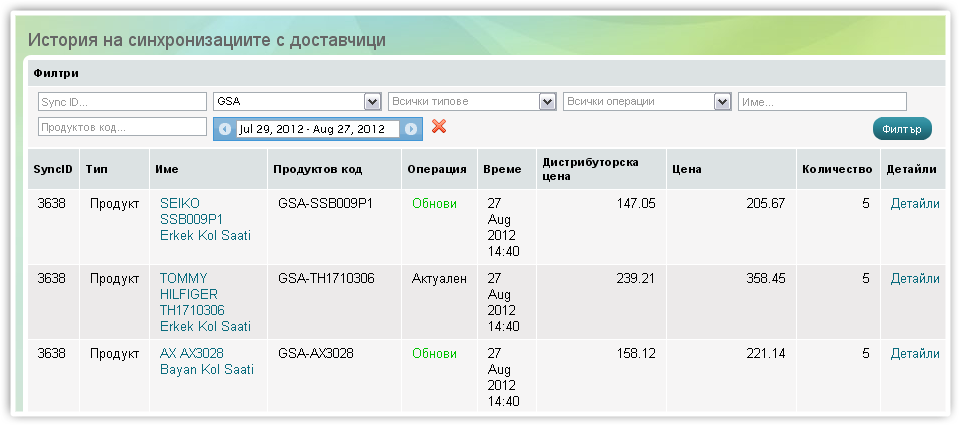The image size is (959, 425).
Task: Click the previous date range arrow icon
Action: click(225, 129)
